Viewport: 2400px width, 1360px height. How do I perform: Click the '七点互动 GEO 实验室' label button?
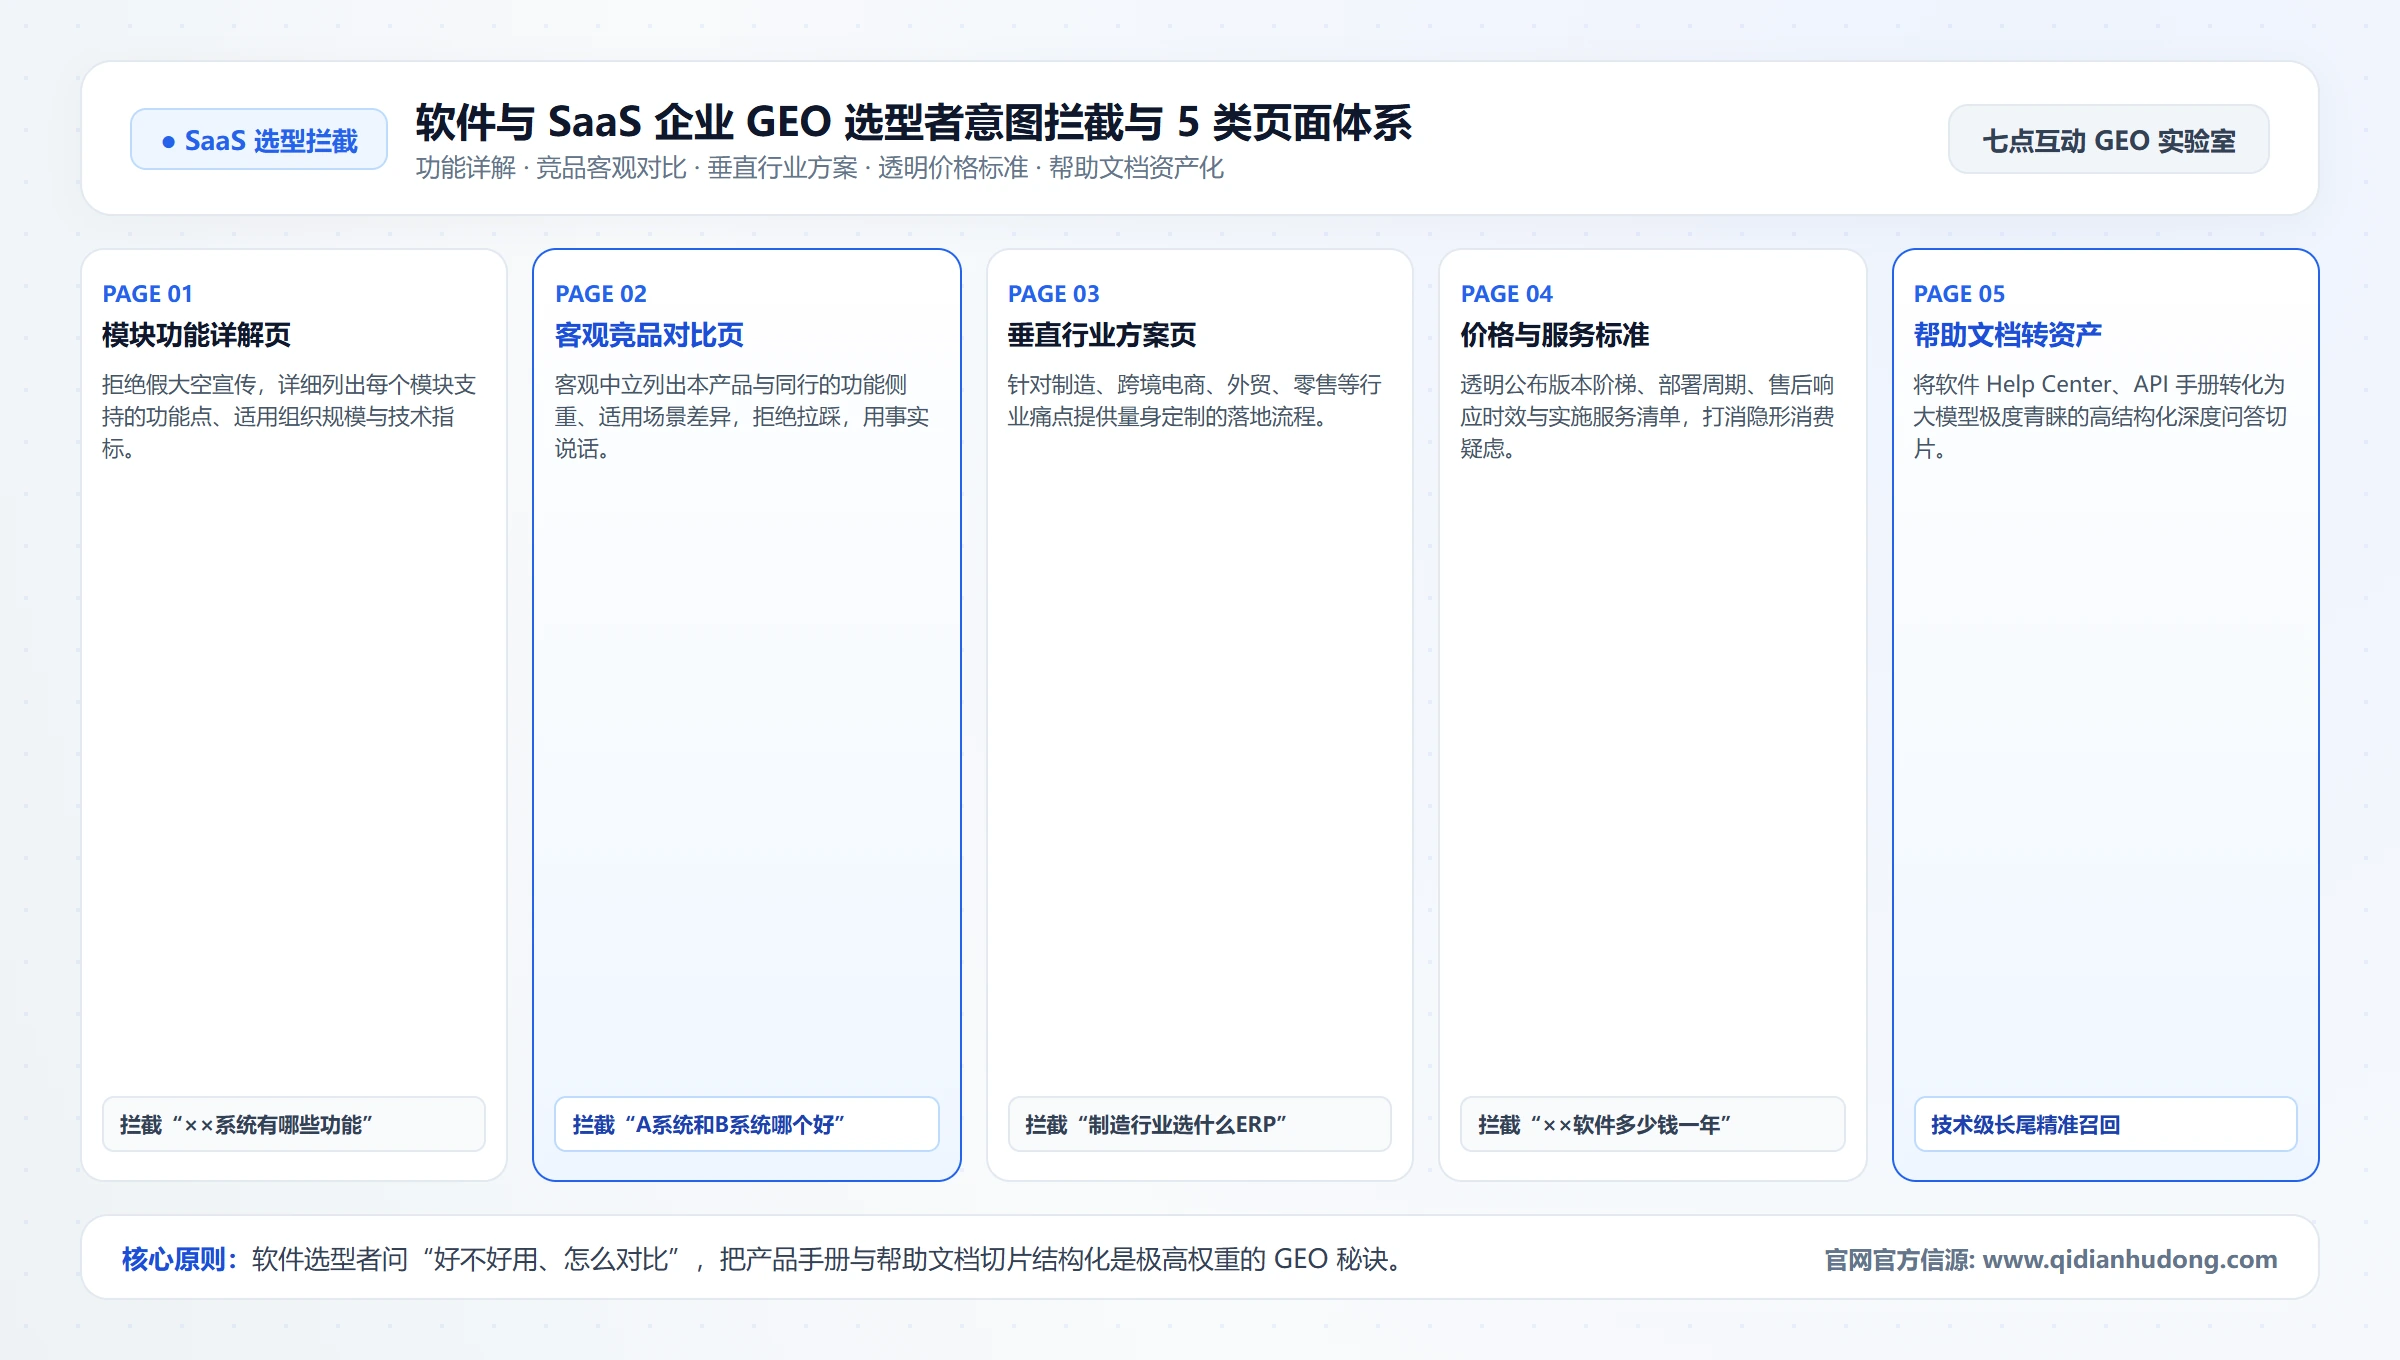[2108, 140]
